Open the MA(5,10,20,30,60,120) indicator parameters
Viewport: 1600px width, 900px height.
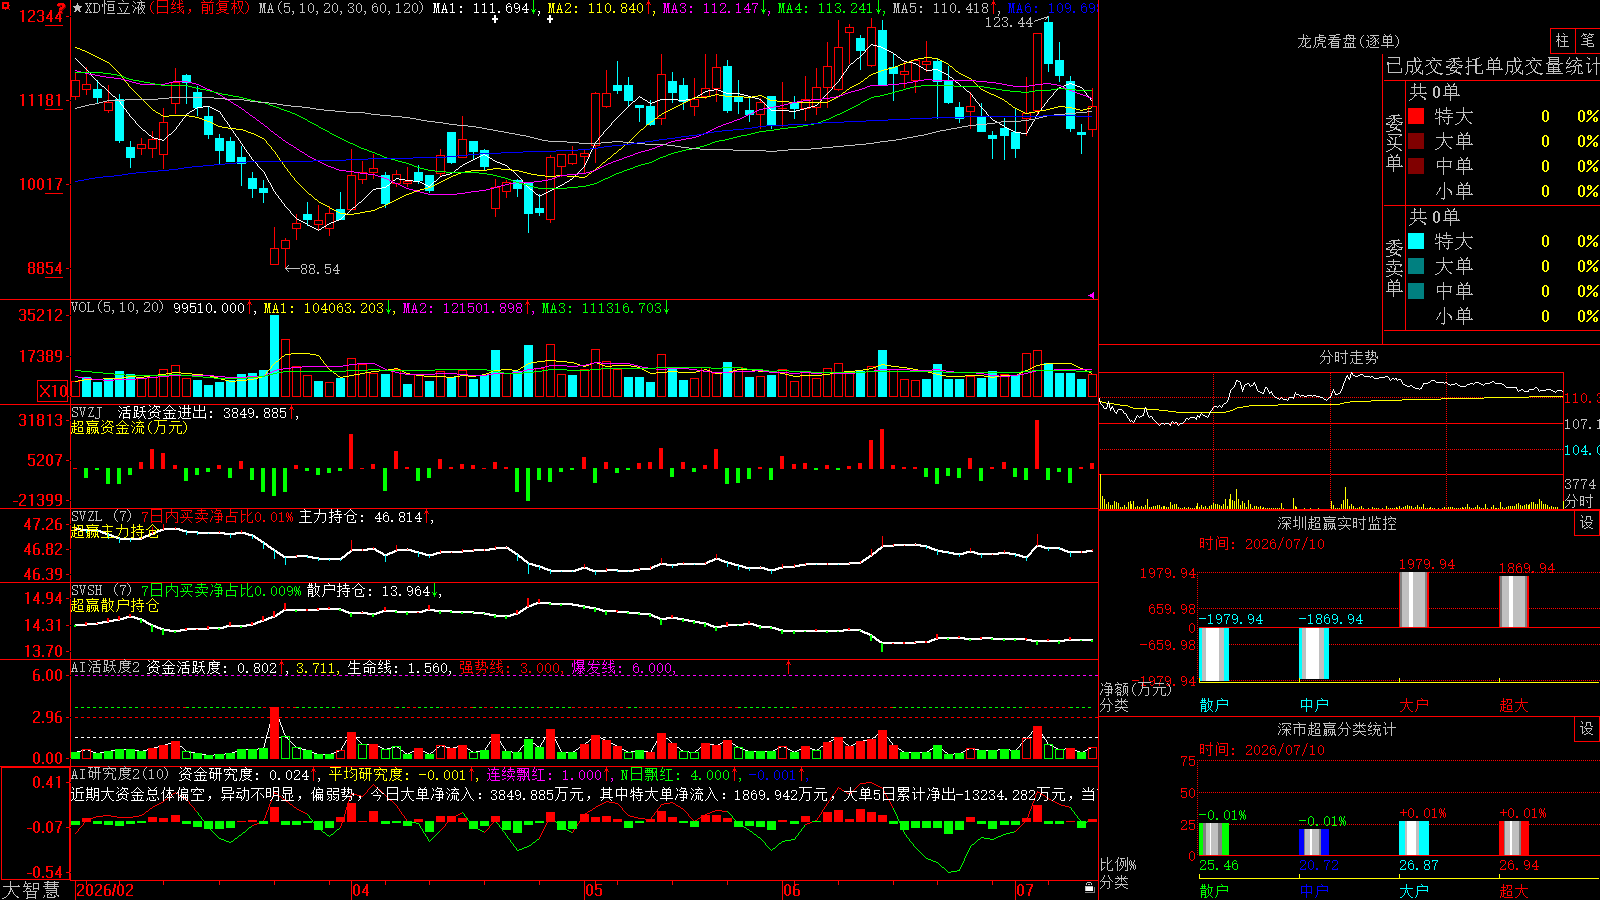click(x=340, y=8)
